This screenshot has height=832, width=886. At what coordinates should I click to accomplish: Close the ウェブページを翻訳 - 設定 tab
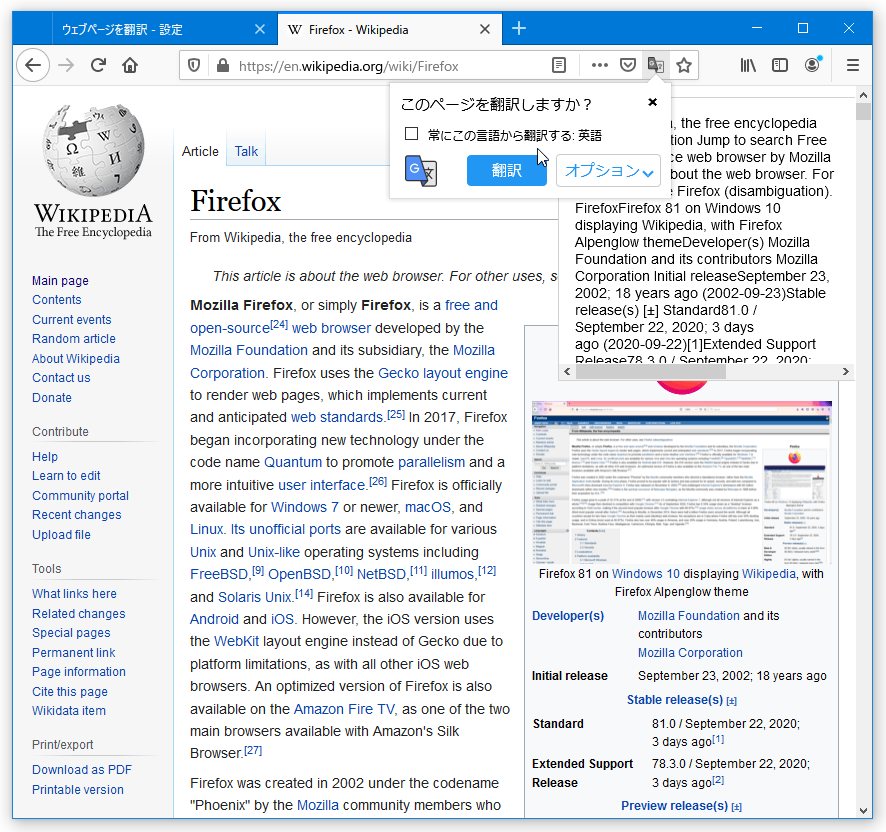[260, 29]
